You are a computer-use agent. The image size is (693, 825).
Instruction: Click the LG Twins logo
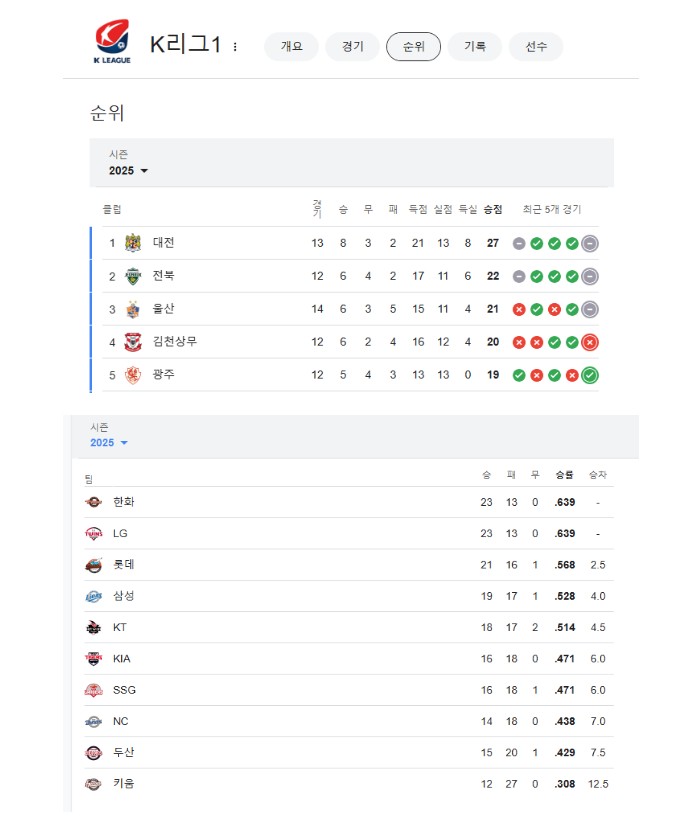94,534
